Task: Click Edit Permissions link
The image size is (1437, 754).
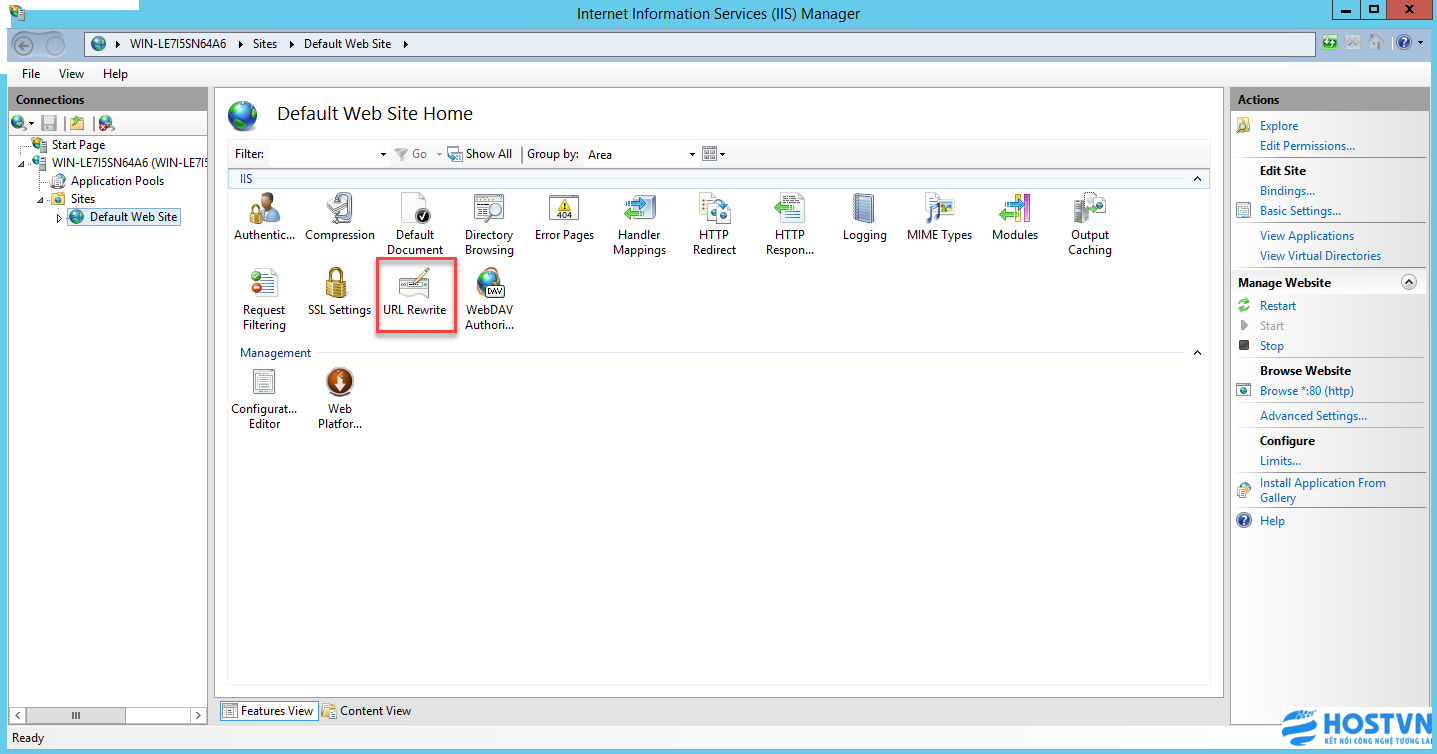Action: [x=1307, y=146]
